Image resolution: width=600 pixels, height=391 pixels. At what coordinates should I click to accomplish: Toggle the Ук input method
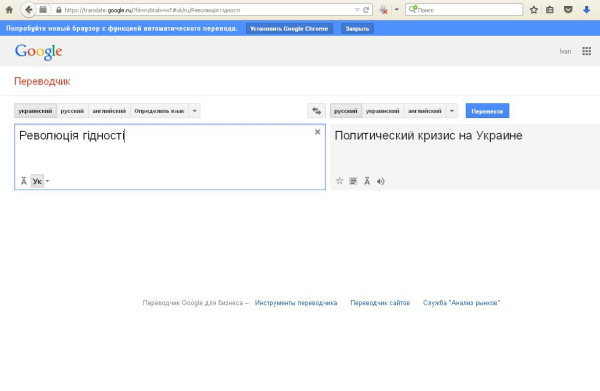(37, 181)
